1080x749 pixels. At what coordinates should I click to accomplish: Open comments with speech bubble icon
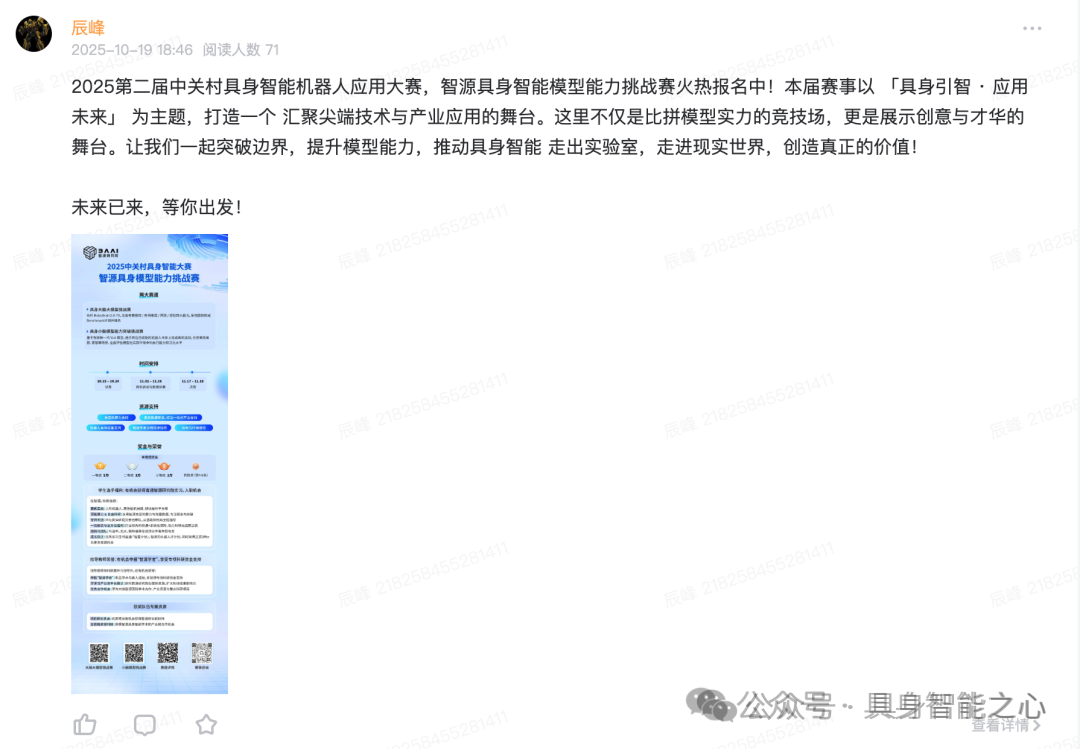click(145, 724)
